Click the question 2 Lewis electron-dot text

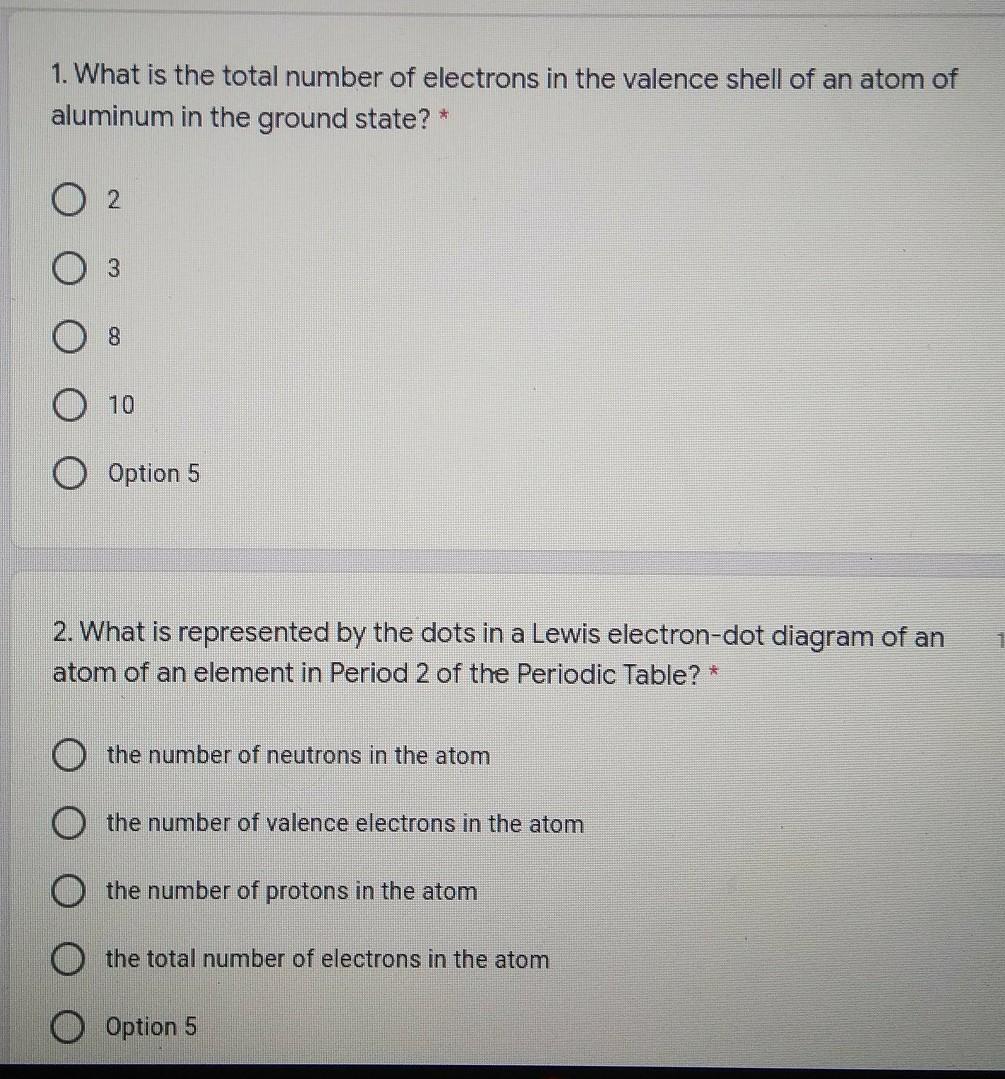coord(498,653)
